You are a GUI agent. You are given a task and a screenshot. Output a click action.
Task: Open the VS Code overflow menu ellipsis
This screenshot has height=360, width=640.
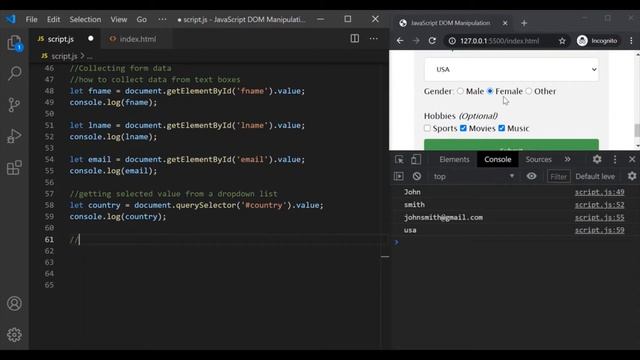coord(162,19)
